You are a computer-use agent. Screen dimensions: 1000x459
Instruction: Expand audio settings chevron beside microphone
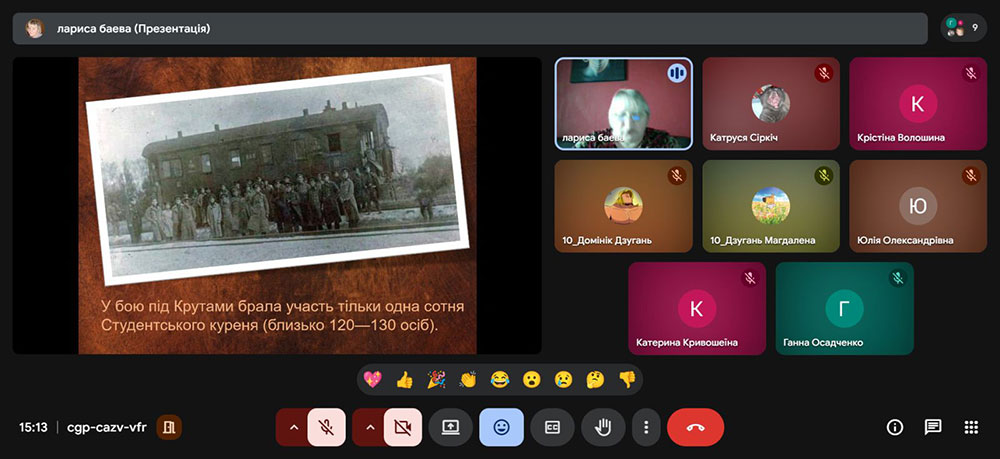click(293, 427)
